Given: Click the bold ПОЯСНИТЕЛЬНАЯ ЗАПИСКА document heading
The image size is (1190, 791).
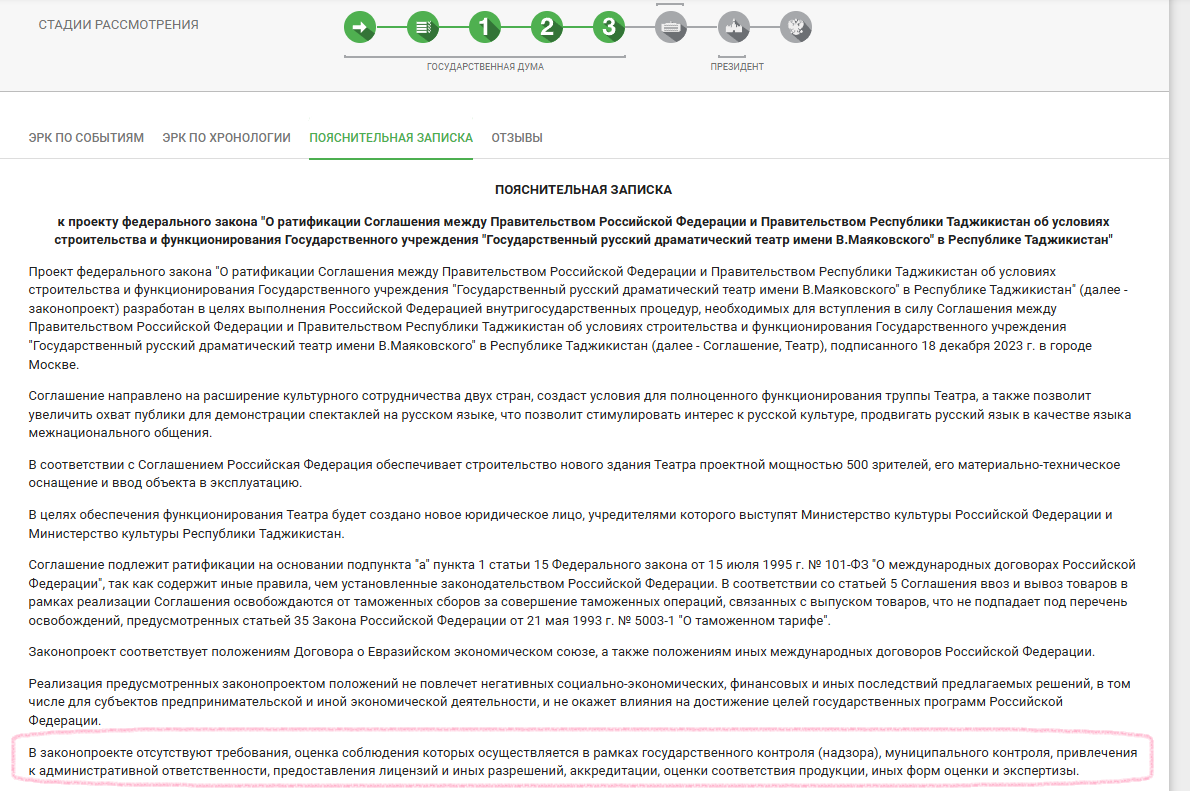Looking at the screenshot, I should tap(583, 189).
